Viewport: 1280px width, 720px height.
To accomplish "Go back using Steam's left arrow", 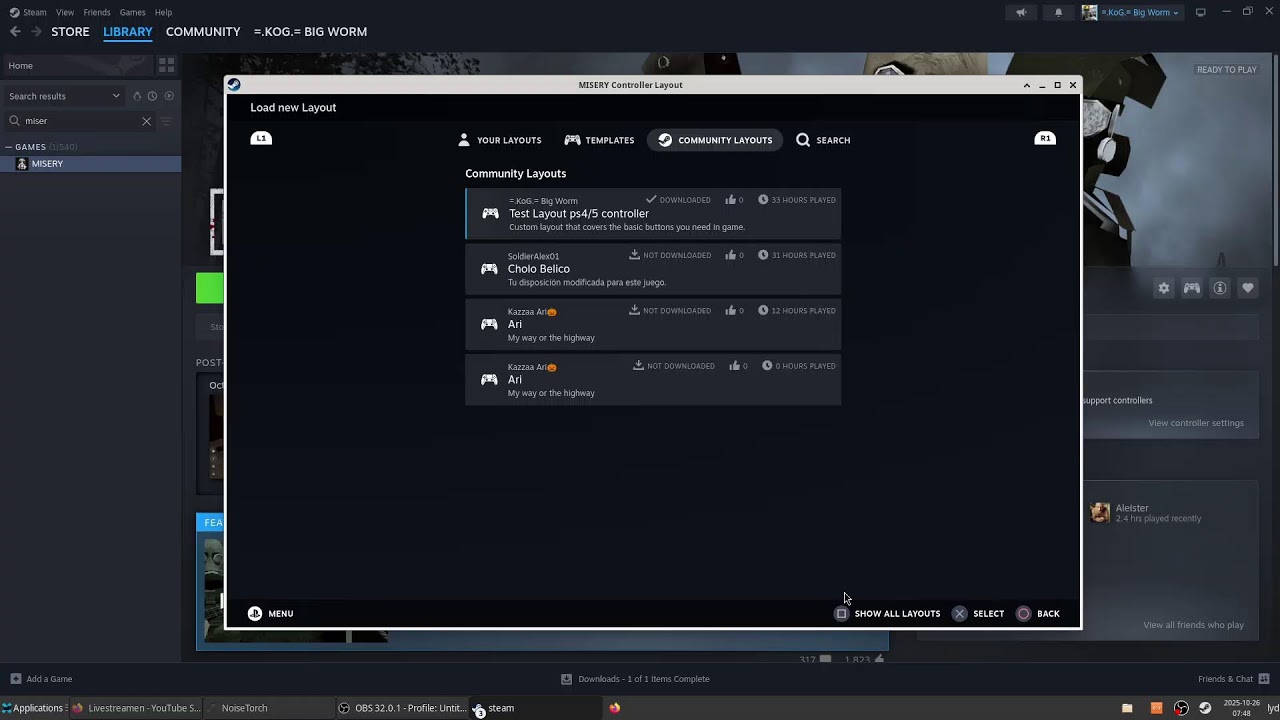I will tap(15, 32).
